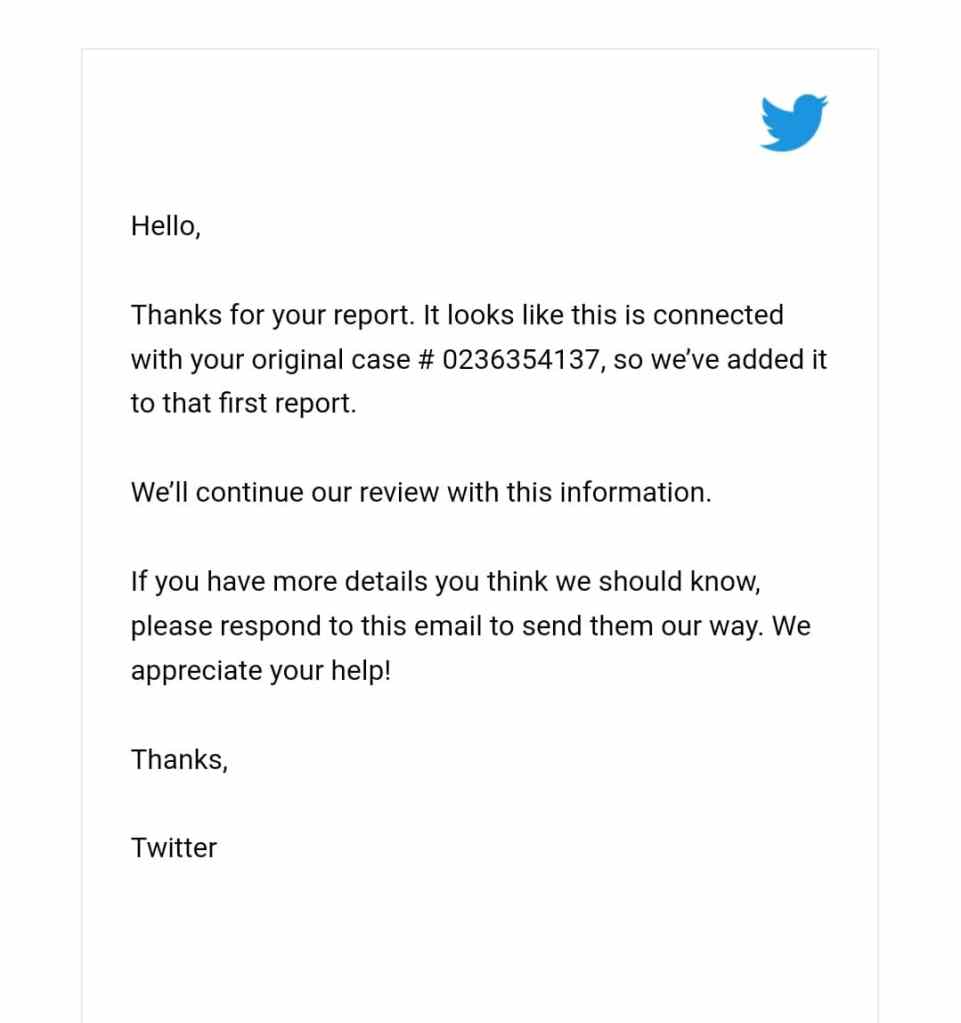
Task: Click the "to that first report." line
Action: [x=243, y=404]
